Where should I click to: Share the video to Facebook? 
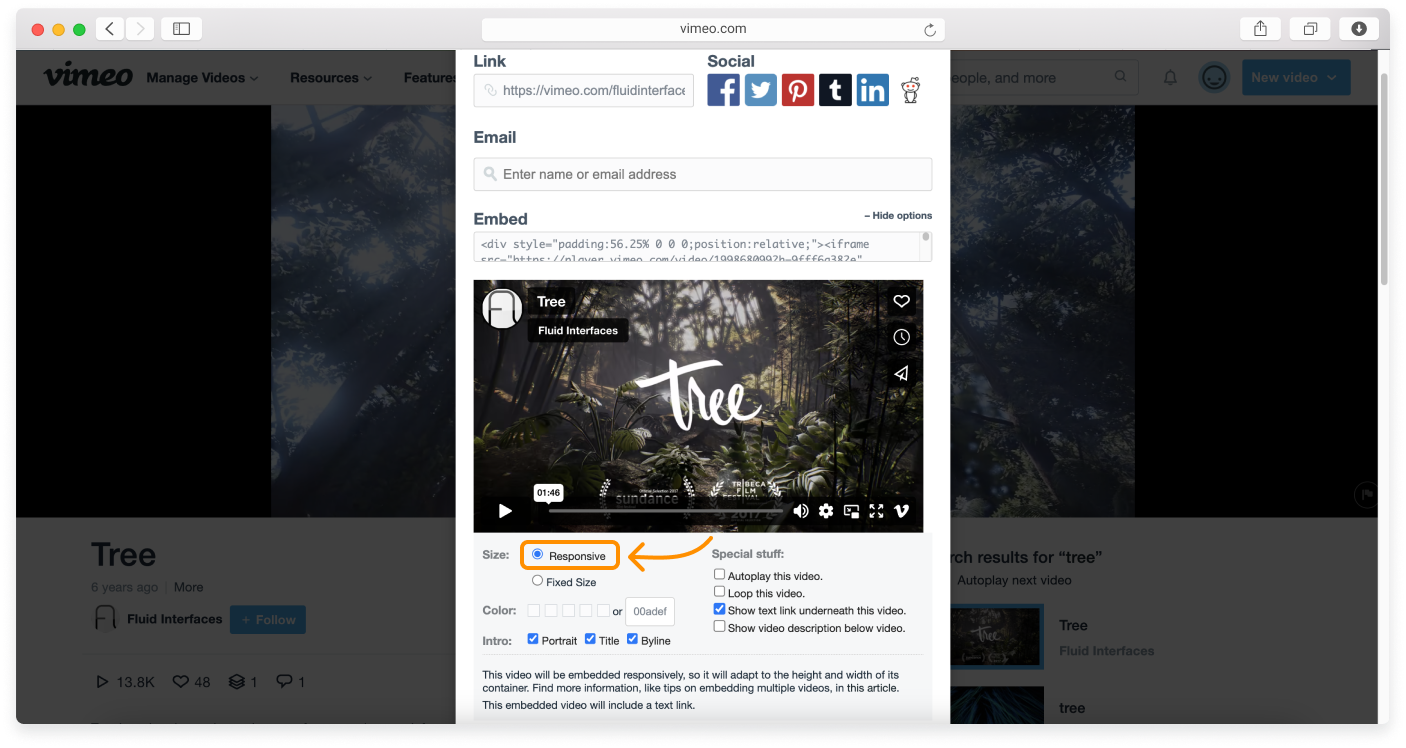pos(723,90)
